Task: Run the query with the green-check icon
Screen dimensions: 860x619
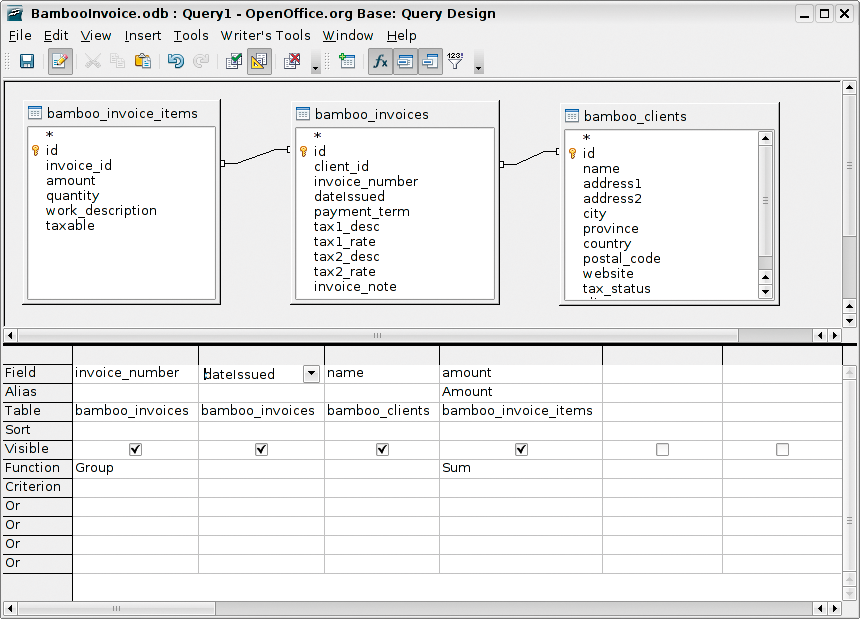Action: coord(234,61)
